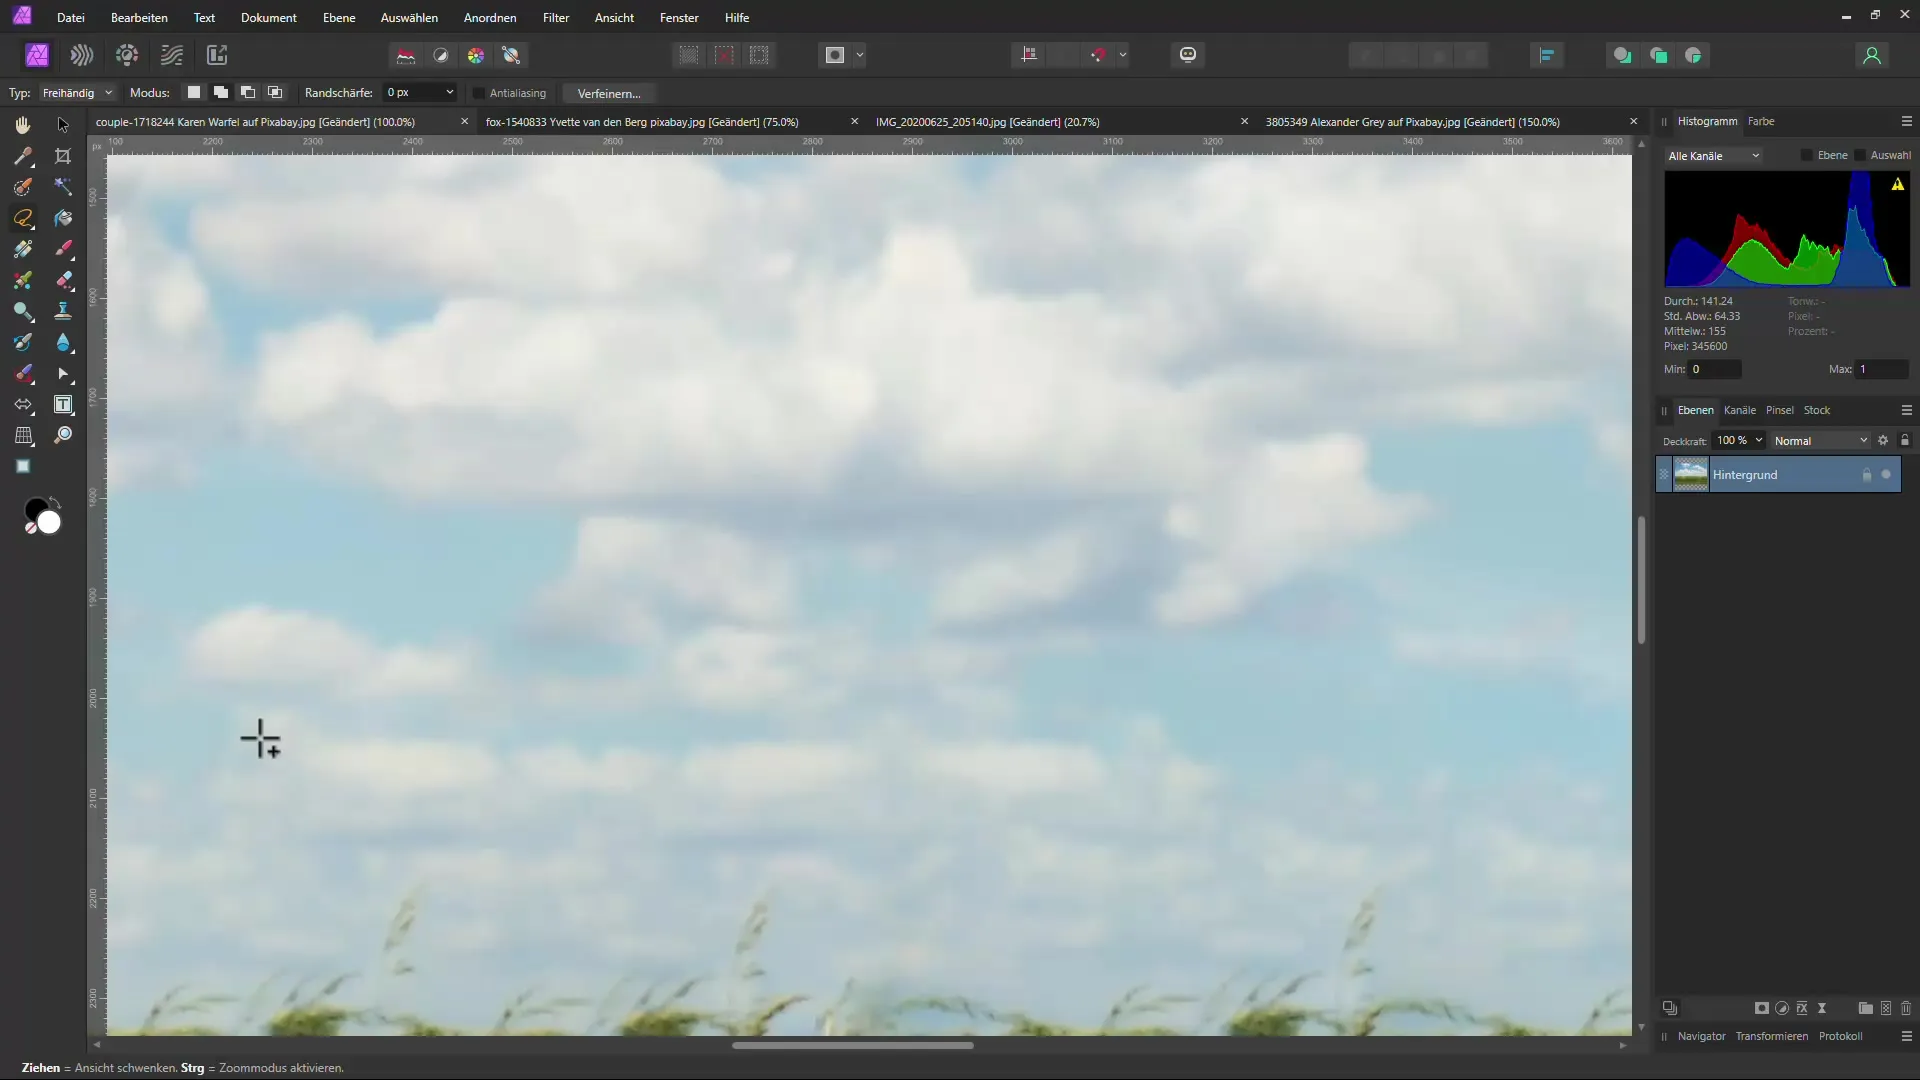Screen dimensions: 1920x1080
Task: Open the Liquify persona
Action: (x=82, y=55)
